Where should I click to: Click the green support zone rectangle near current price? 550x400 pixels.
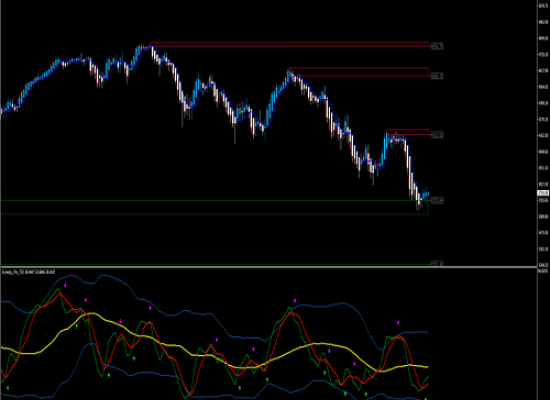point(215,207)
